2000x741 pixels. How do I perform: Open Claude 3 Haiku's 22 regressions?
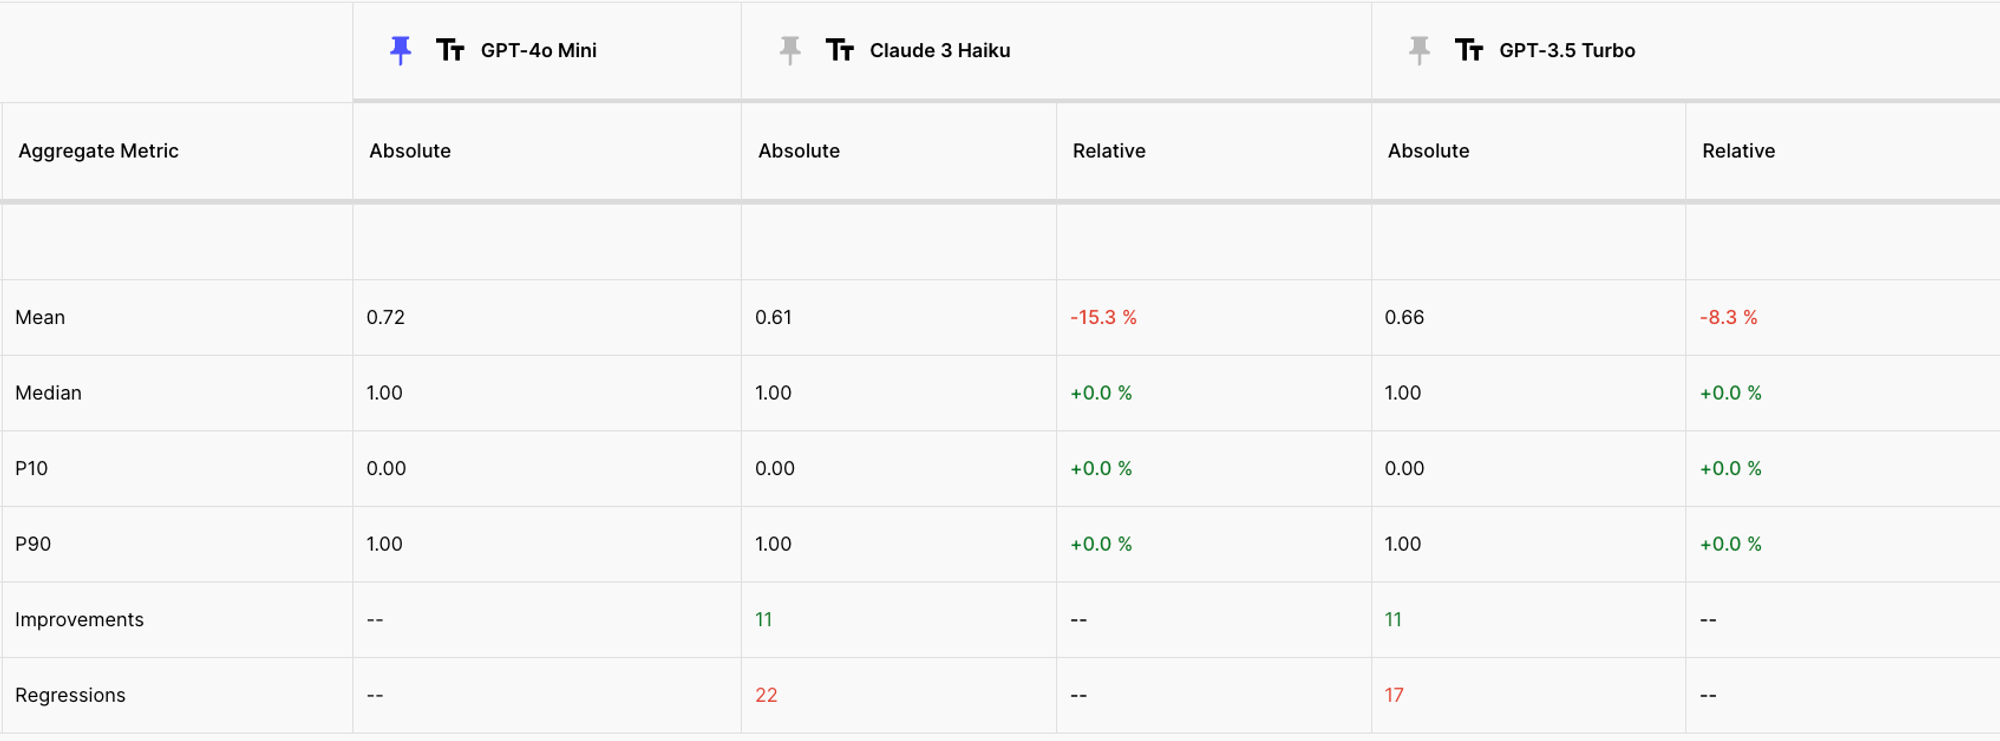766,695
